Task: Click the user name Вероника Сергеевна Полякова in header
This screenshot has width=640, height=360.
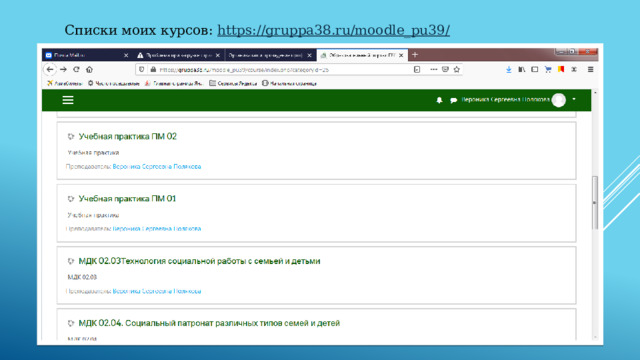Action: (x=505, y=100)
